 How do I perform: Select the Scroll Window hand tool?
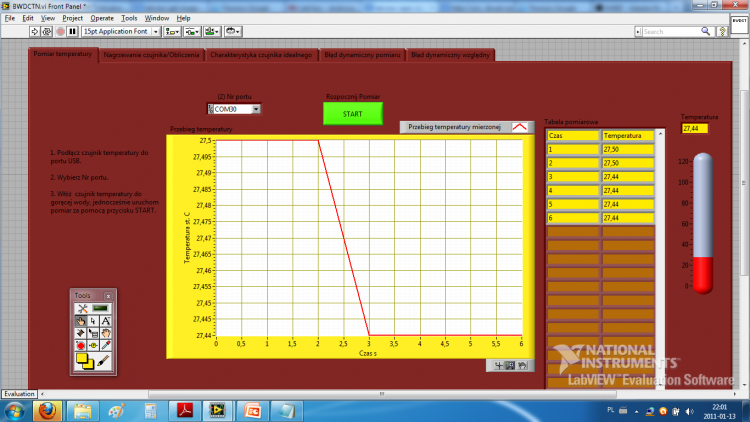[x=106, y=333]
